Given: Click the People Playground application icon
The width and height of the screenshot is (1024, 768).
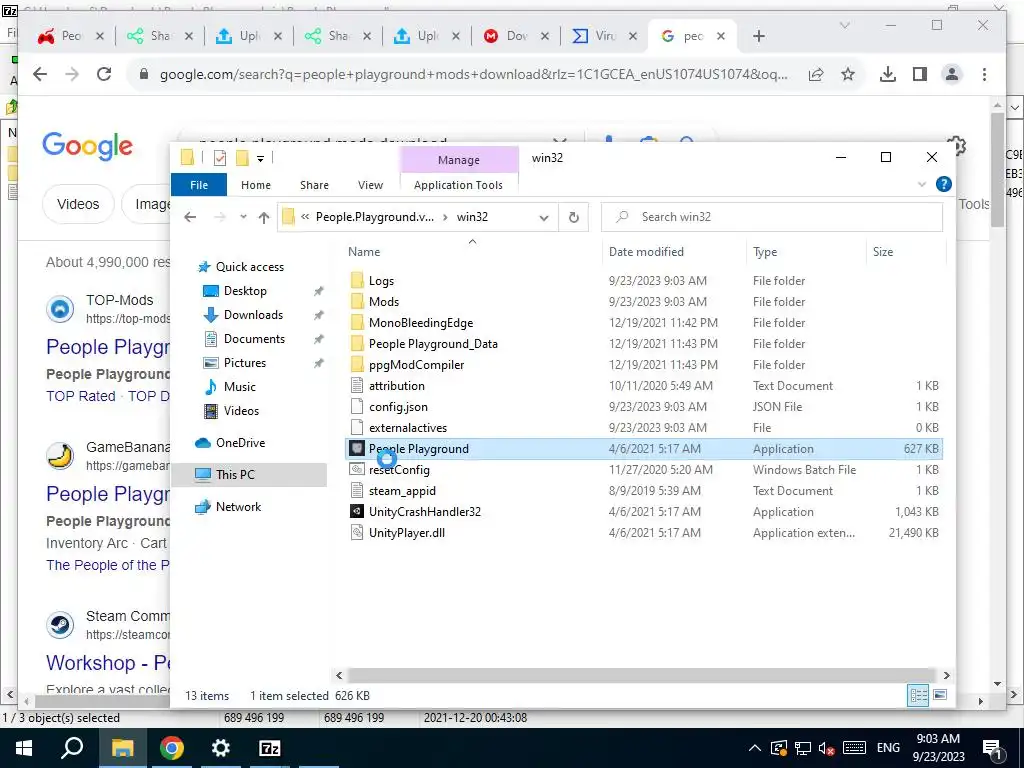Looking at the screenshot, I should point(357,449).
